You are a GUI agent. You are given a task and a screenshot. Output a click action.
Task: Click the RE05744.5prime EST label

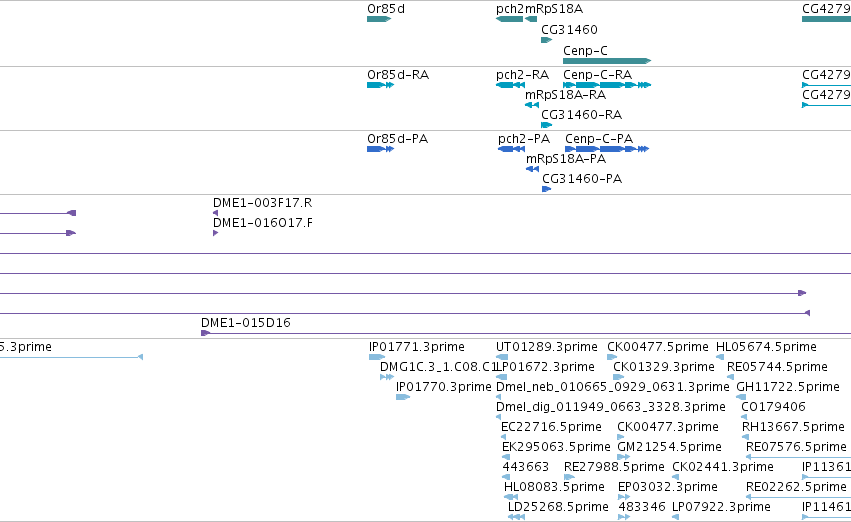click(x=777, y=367)
